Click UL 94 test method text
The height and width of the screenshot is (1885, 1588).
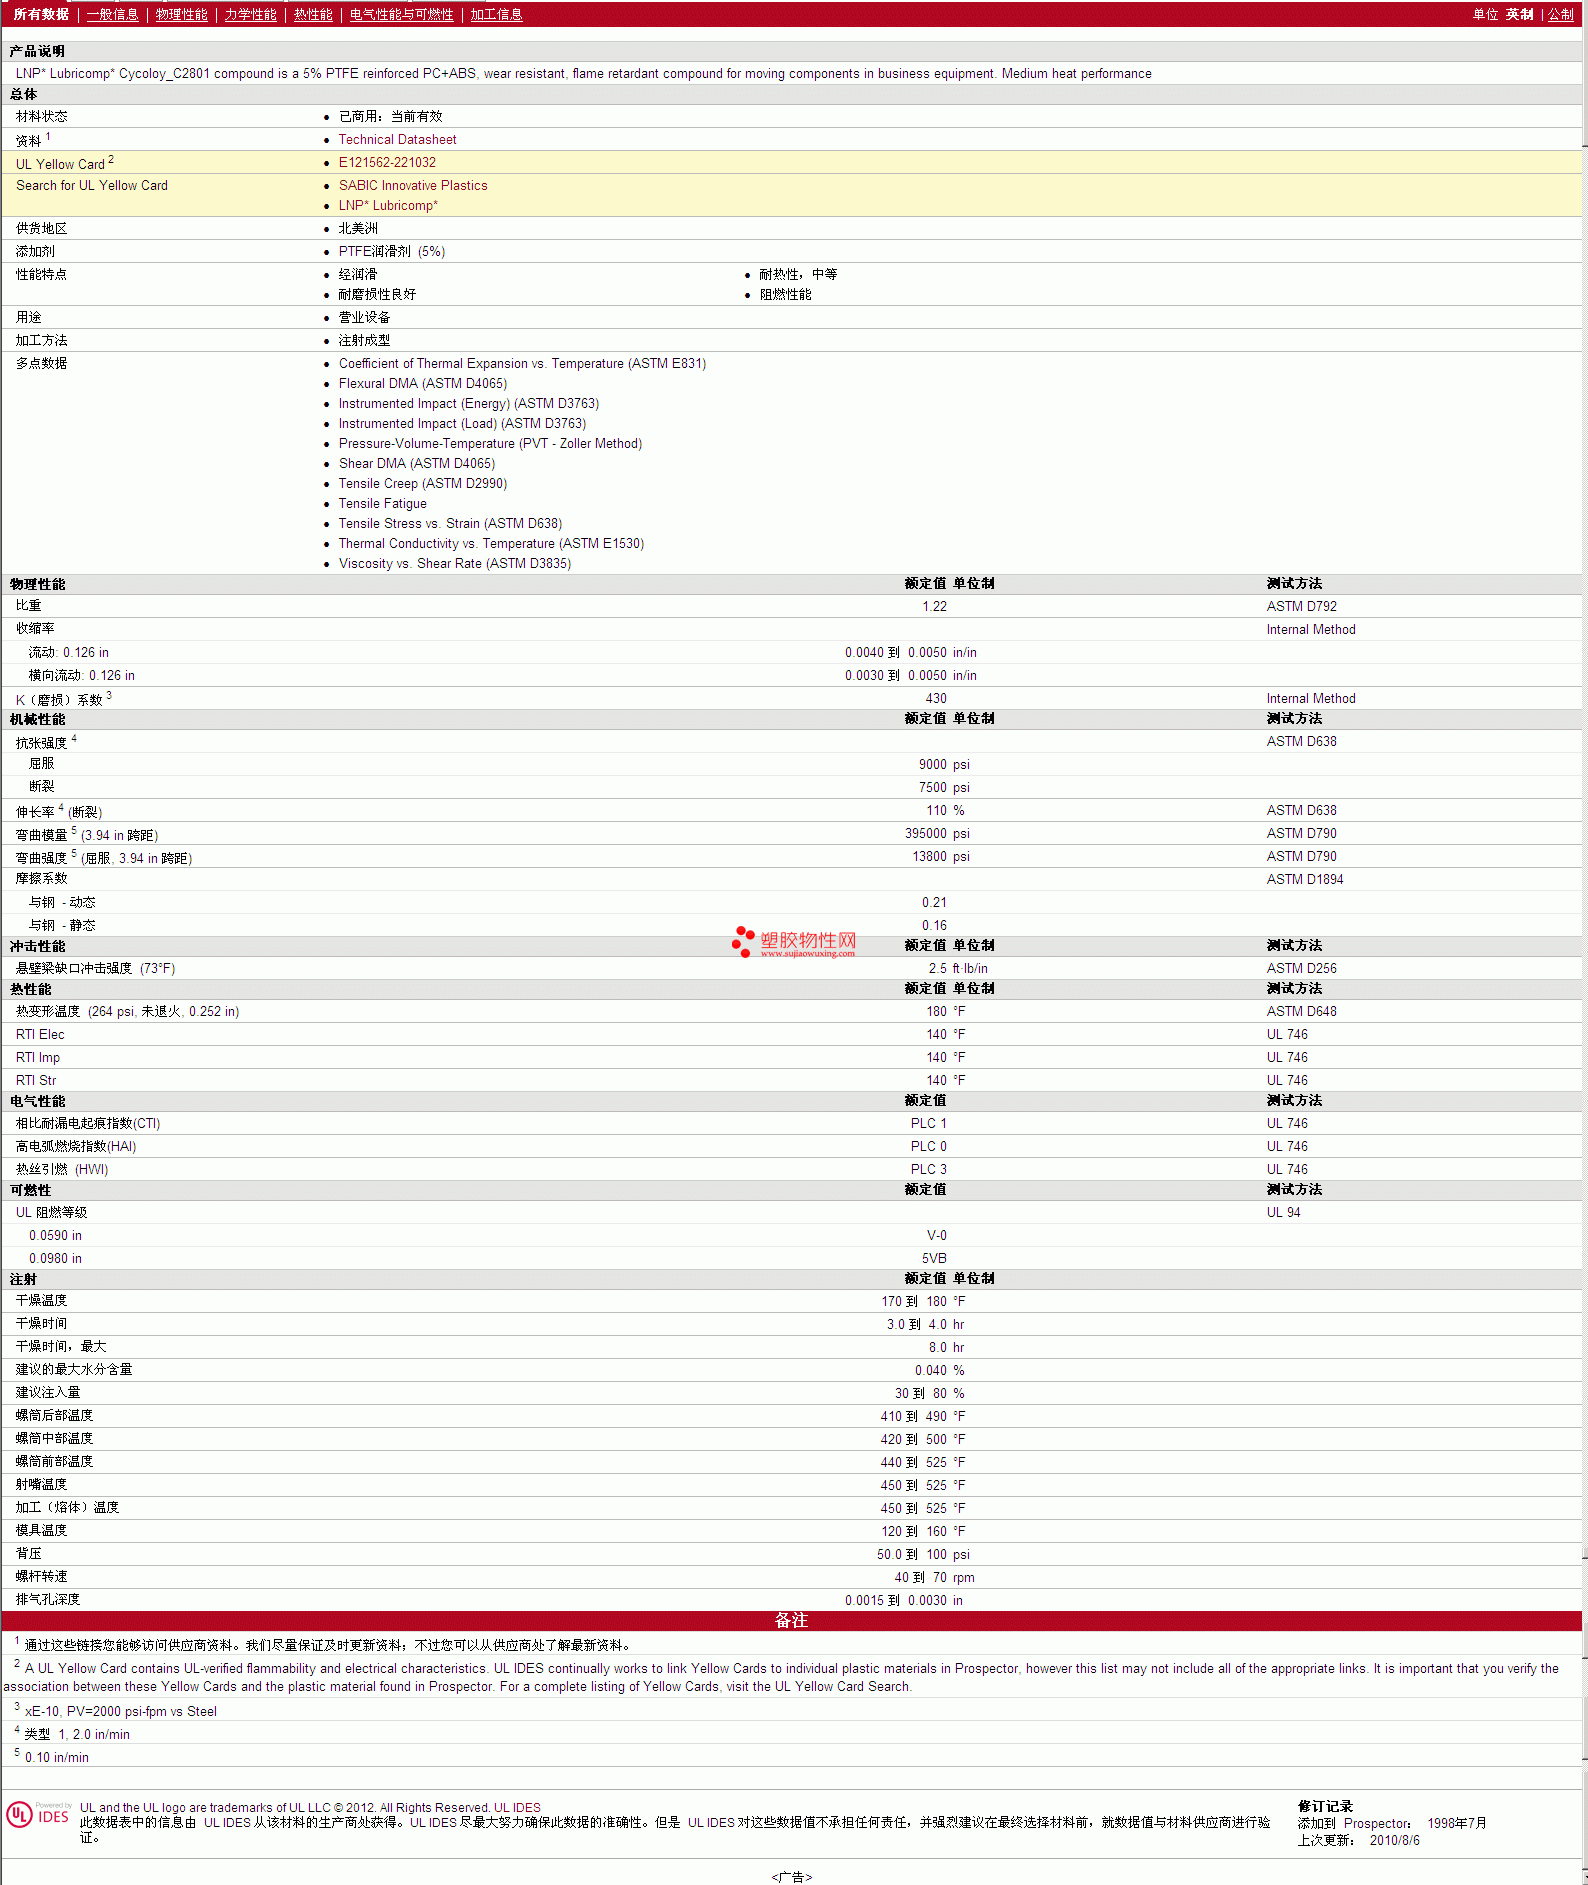pos(1283,1213)
